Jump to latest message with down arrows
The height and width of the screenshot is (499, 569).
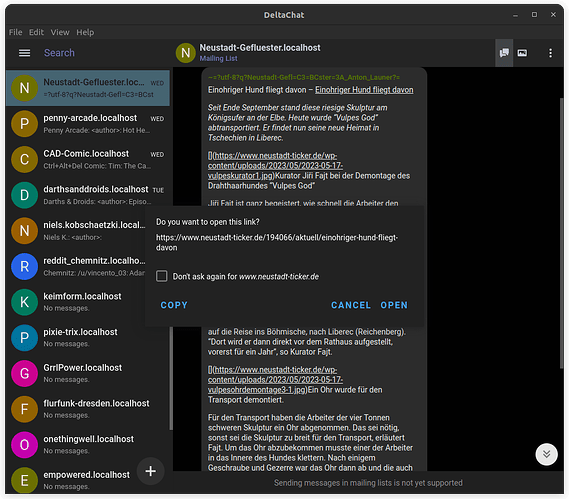click(547, 454)
